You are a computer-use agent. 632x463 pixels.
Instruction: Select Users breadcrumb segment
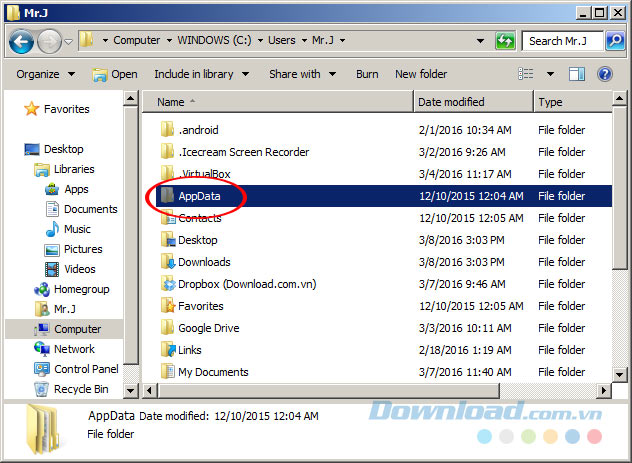[x=282, y=40]
